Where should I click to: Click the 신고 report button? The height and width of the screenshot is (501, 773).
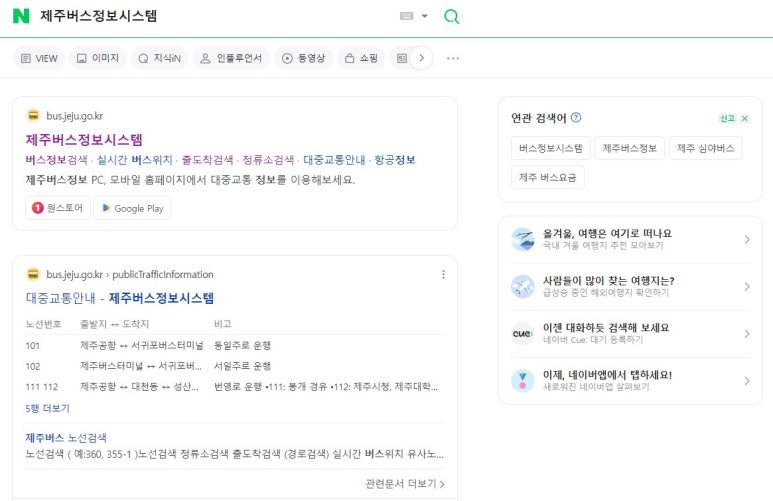point(727,118)
